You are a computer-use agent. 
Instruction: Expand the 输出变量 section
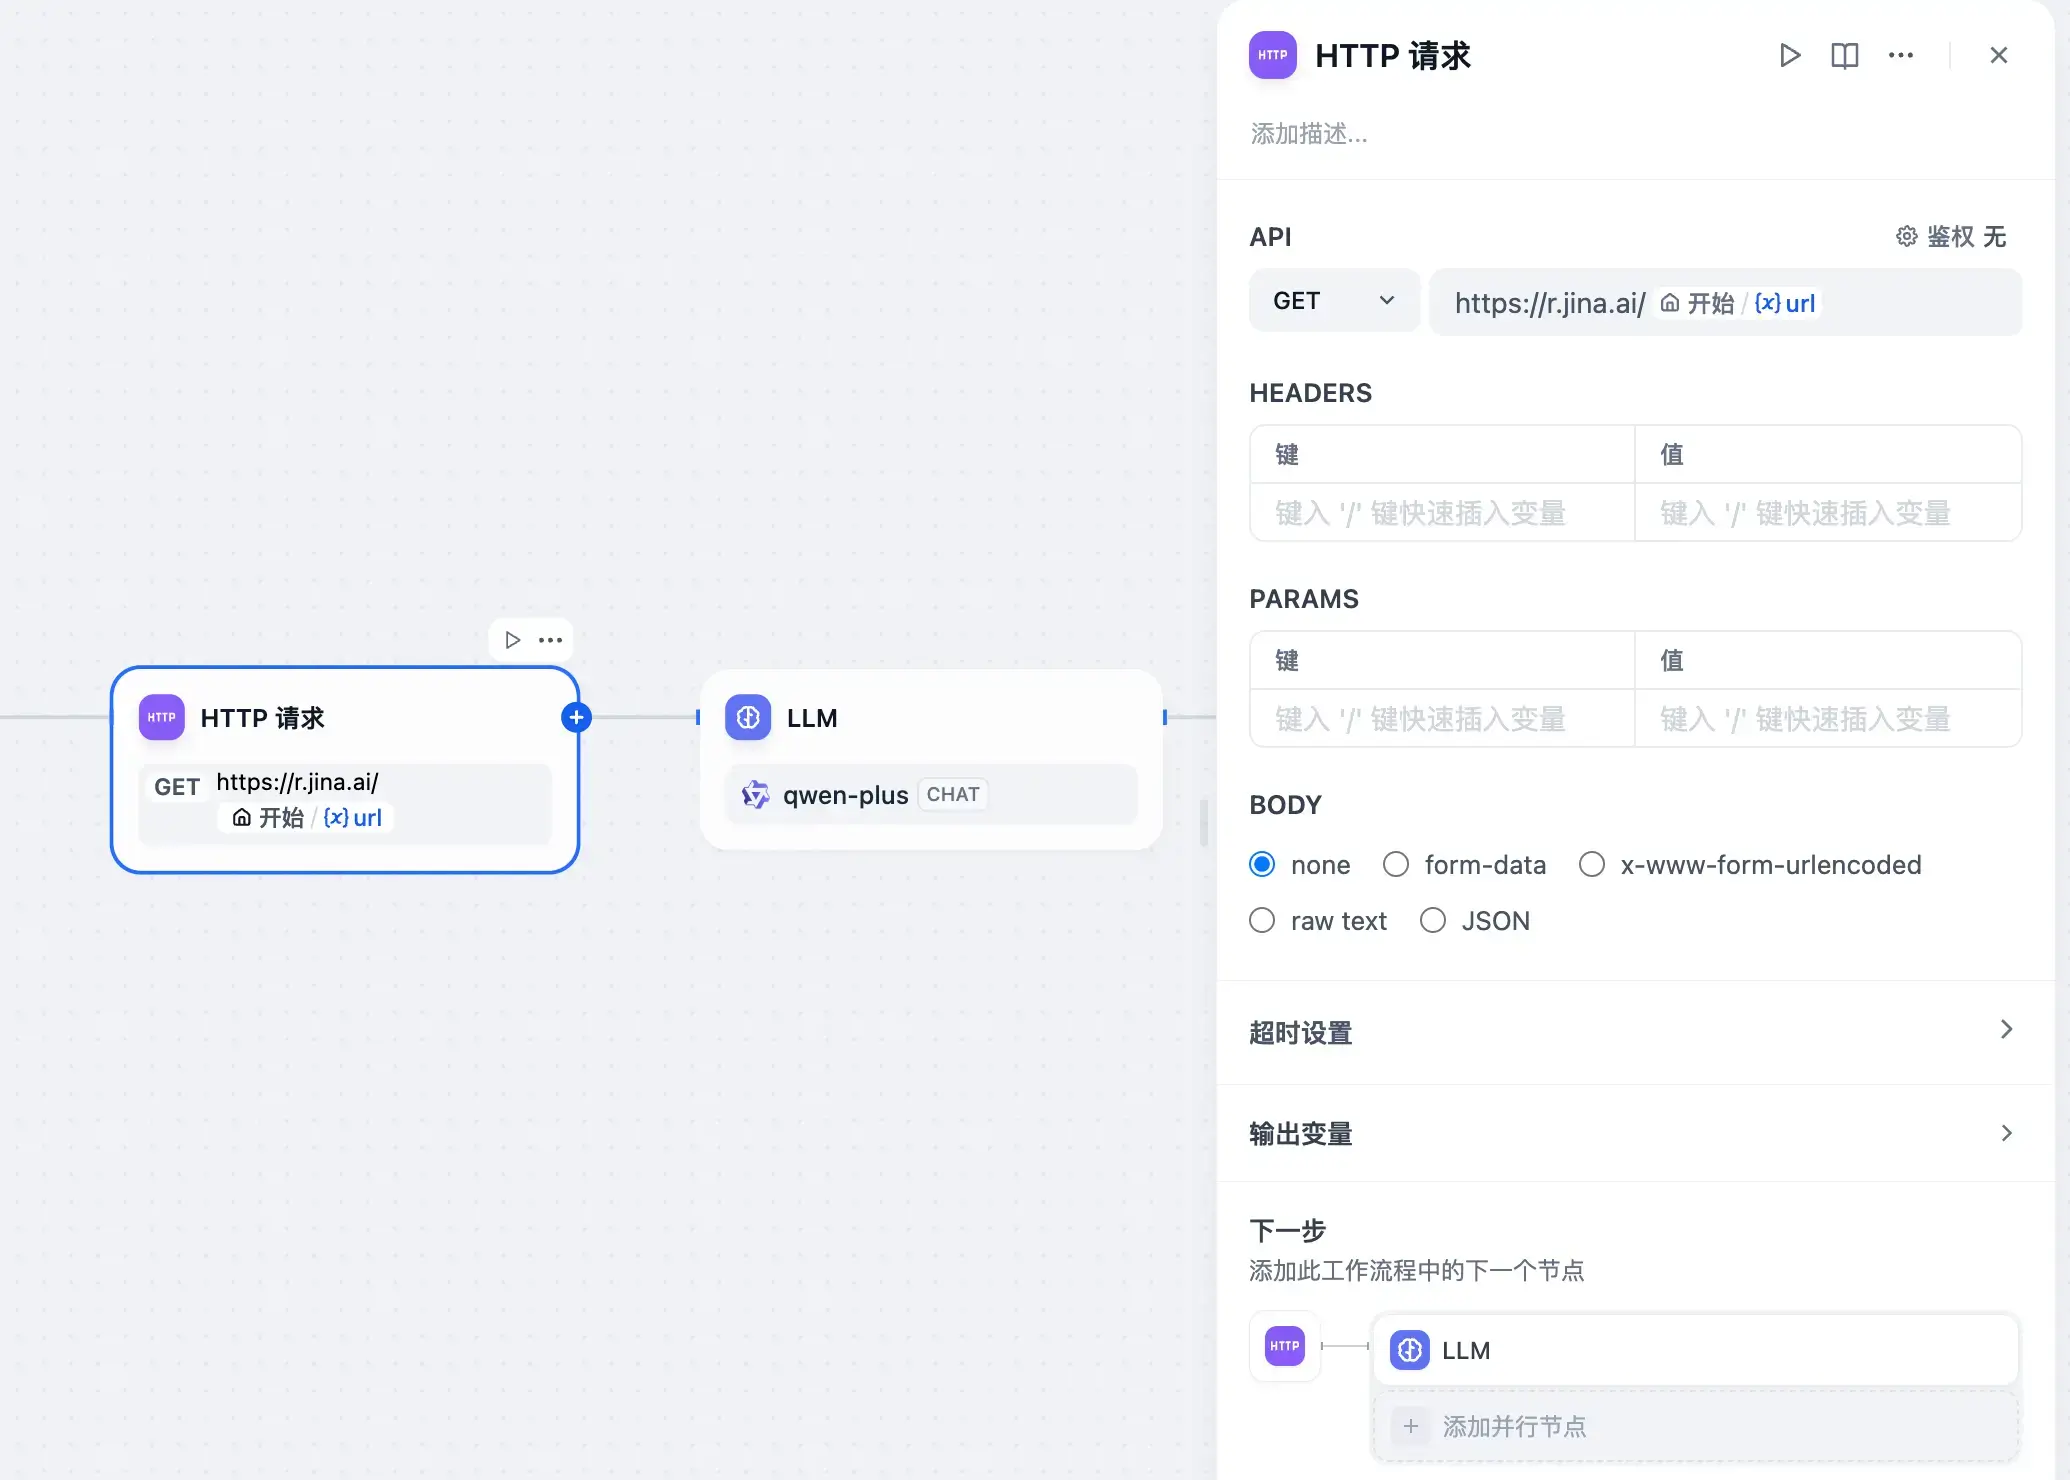1635,1133
